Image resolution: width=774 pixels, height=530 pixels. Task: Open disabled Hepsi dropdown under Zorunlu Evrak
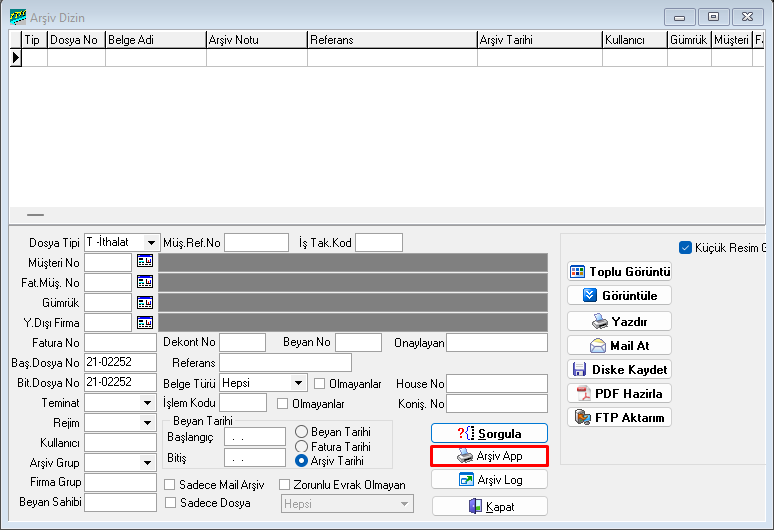click(x=347, y=504)
